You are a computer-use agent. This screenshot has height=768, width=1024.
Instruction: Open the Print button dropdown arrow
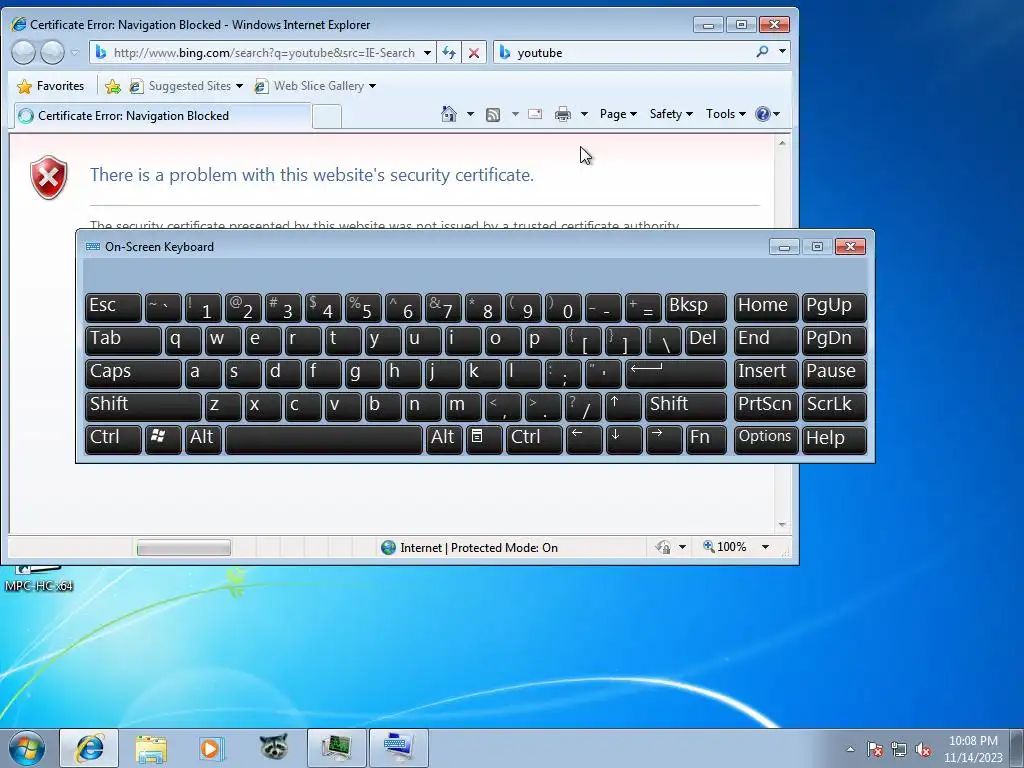[584, 114]
